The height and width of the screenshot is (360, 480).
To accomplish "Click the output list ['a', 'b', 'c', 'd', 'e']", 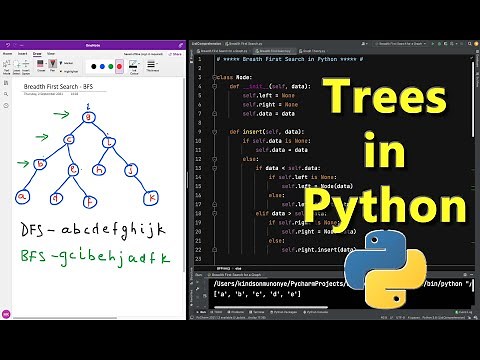I will pyautogui.click(x=257, y=294).
